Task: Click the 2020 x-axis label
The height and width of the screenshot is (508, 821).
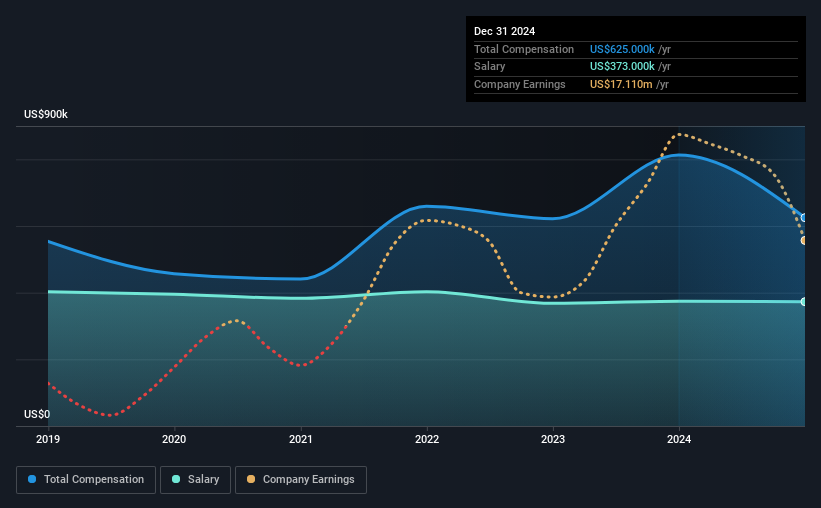Action: (x=174, y=439)
